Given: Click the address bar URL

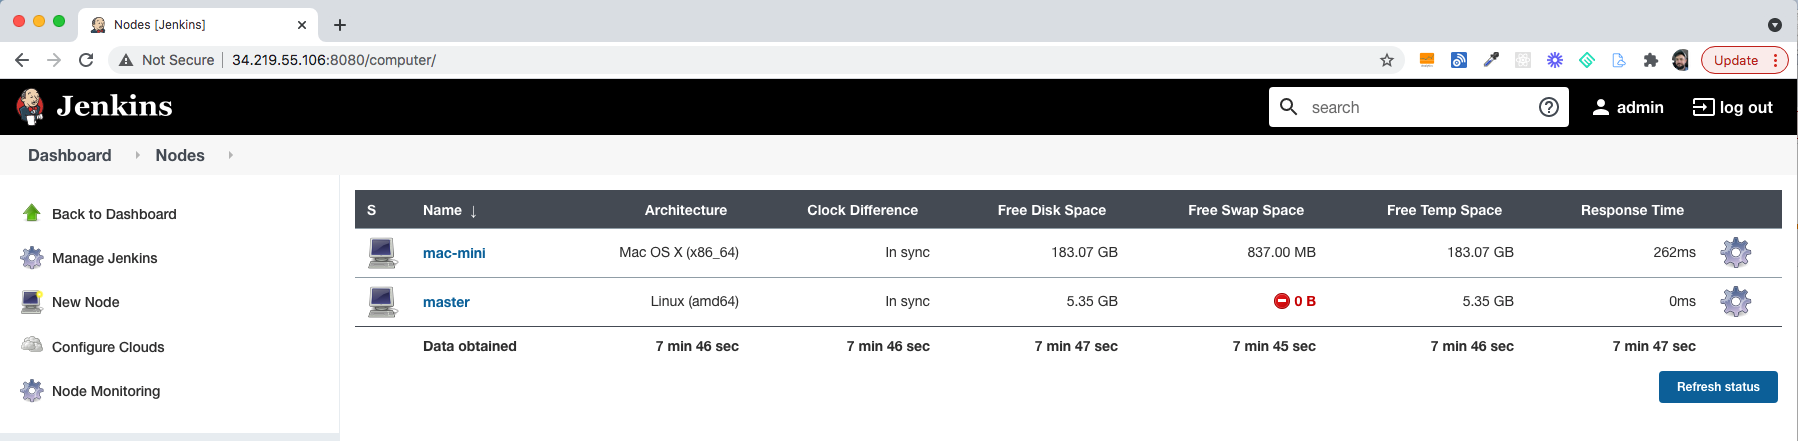Looking at the screenshot, I should tap(334, 60).
